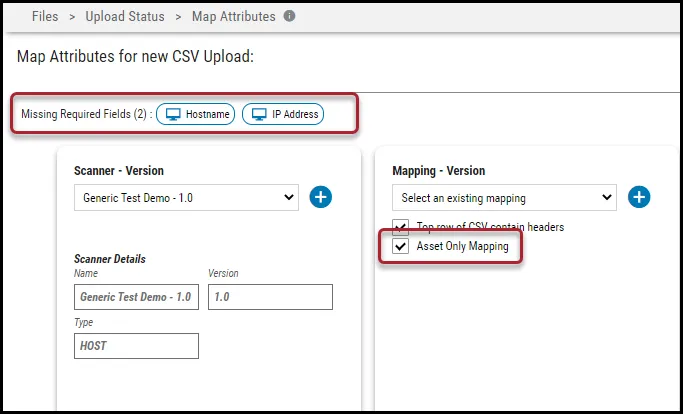Click the Missing Required Fields (2) label

pos(87,114)
